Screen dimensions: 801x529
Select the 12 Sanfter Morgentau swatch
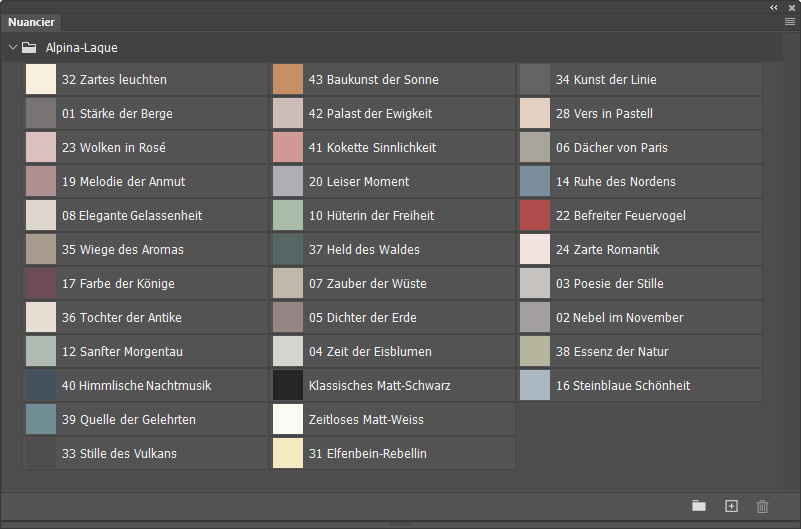click(41, 351)
